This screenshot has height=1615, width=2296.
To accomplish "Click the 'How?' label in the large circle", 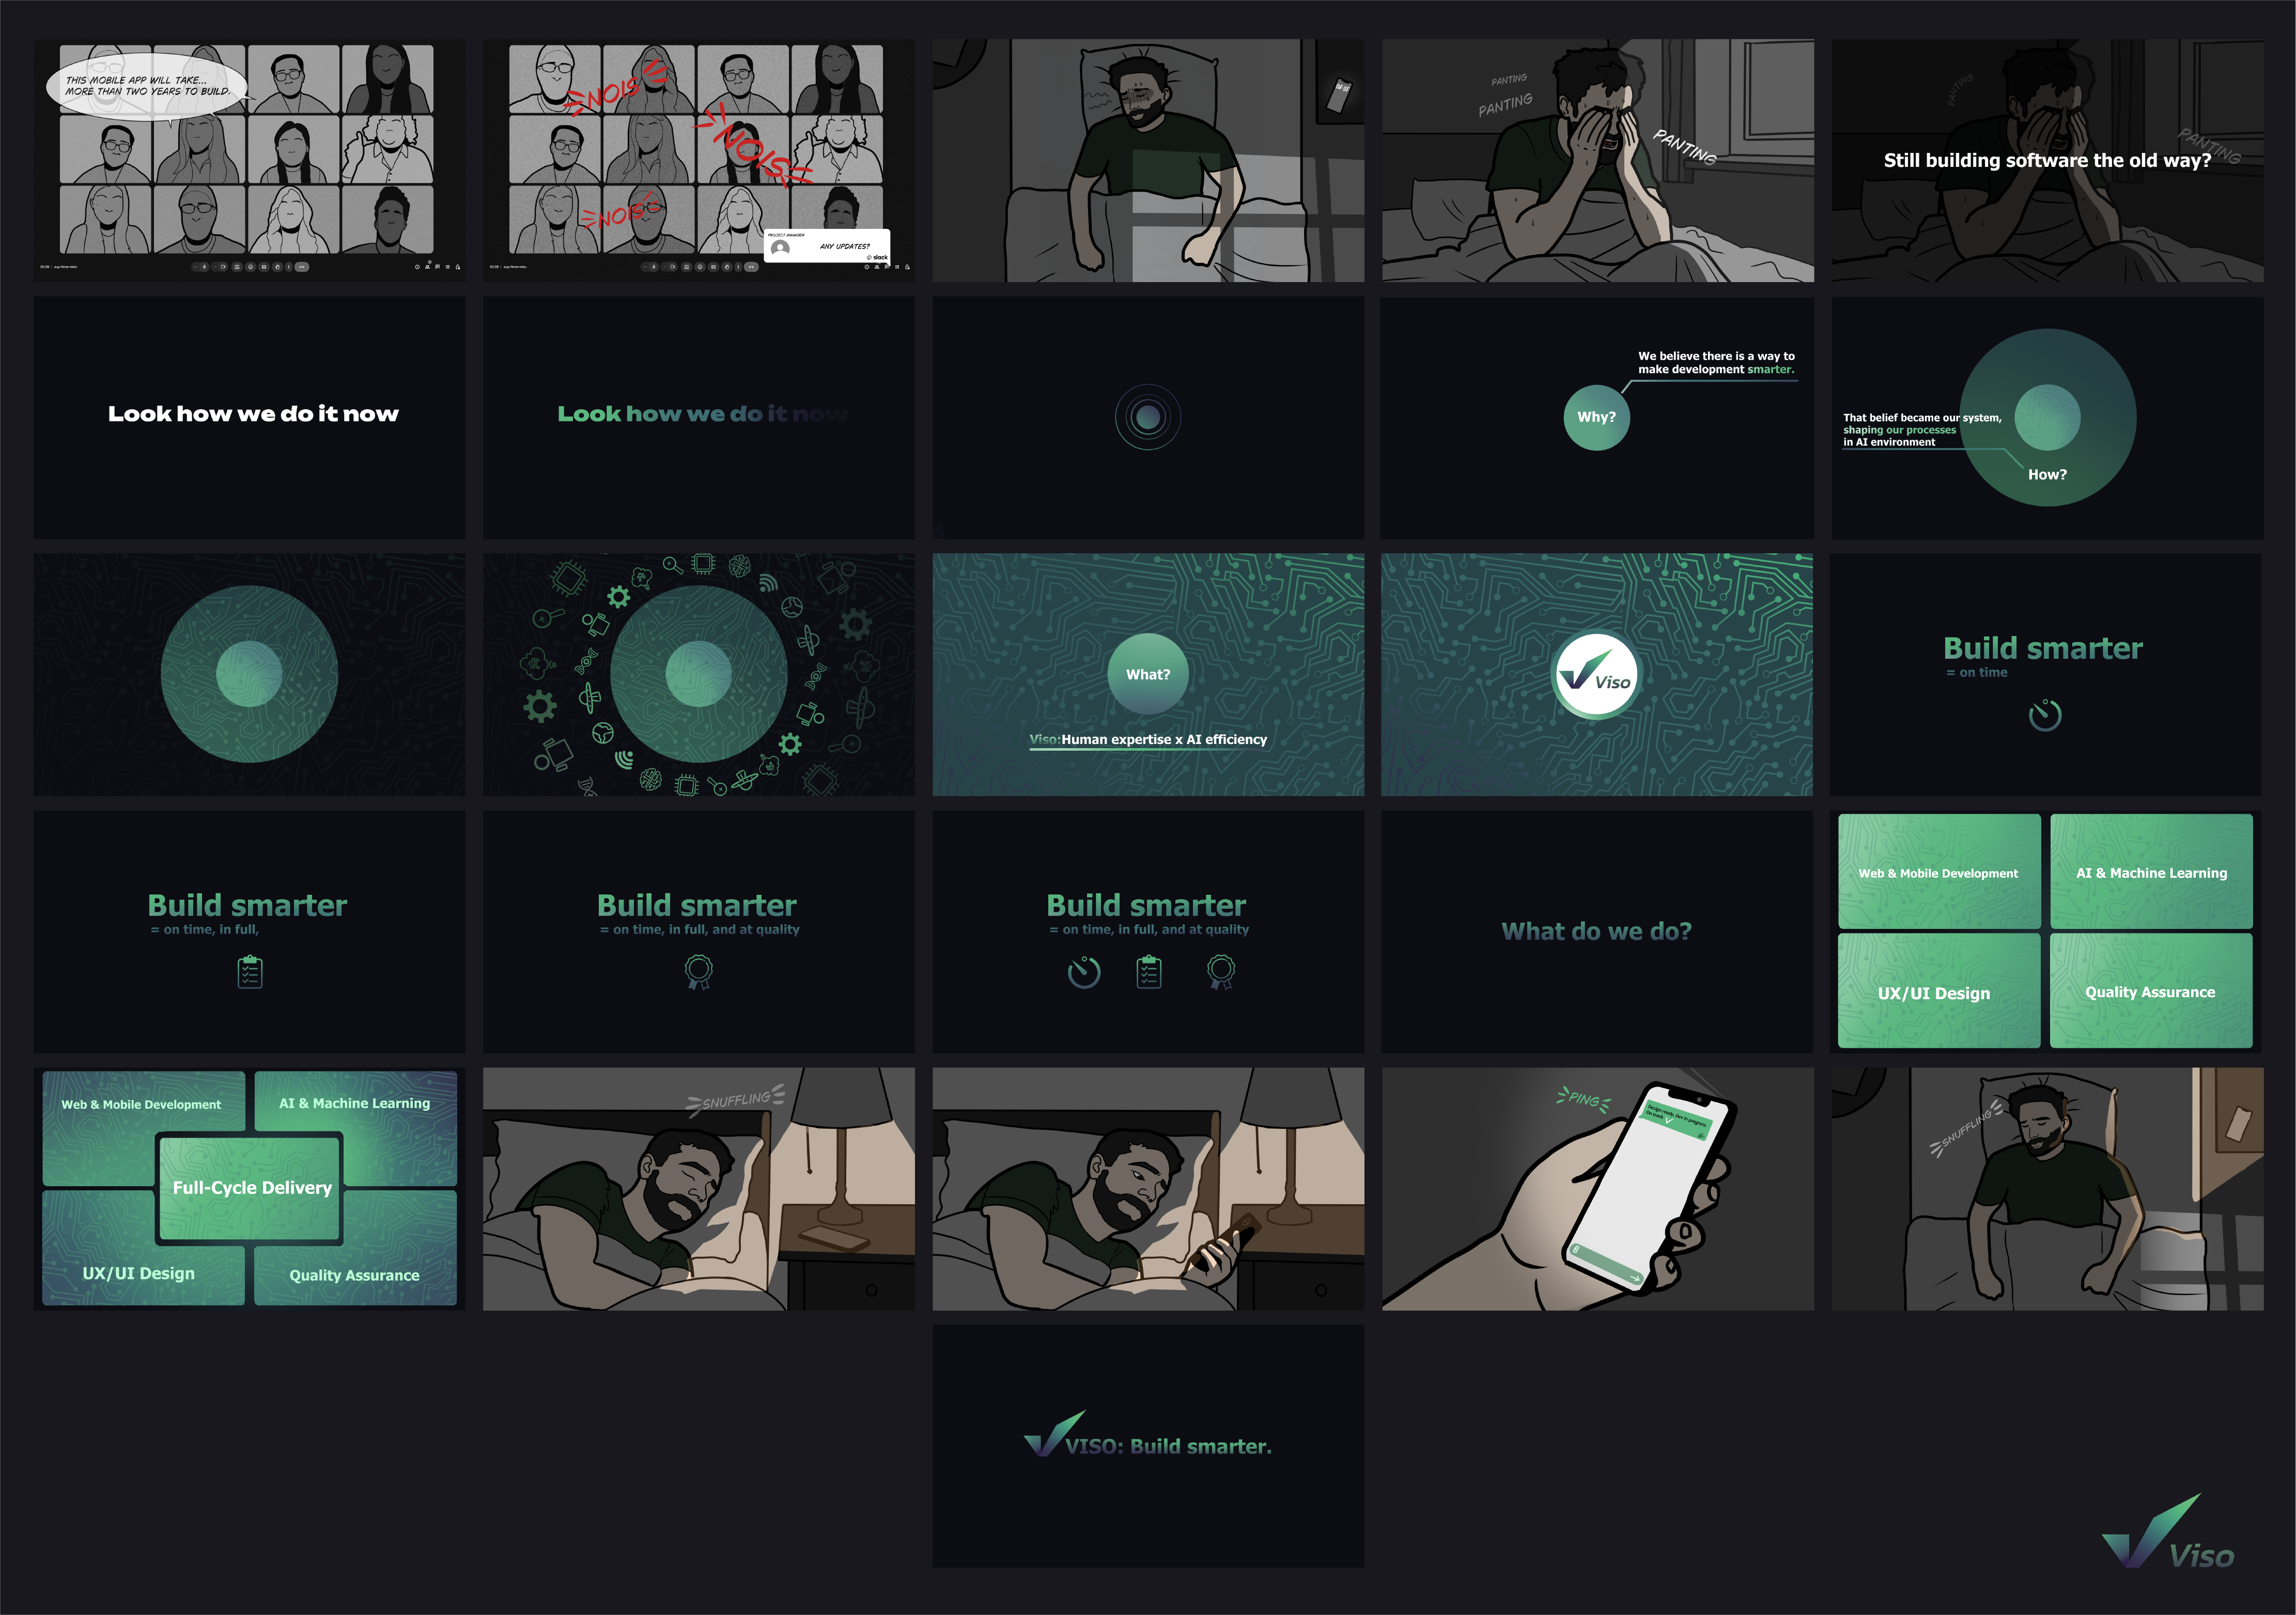I will tap(2047, 475).
